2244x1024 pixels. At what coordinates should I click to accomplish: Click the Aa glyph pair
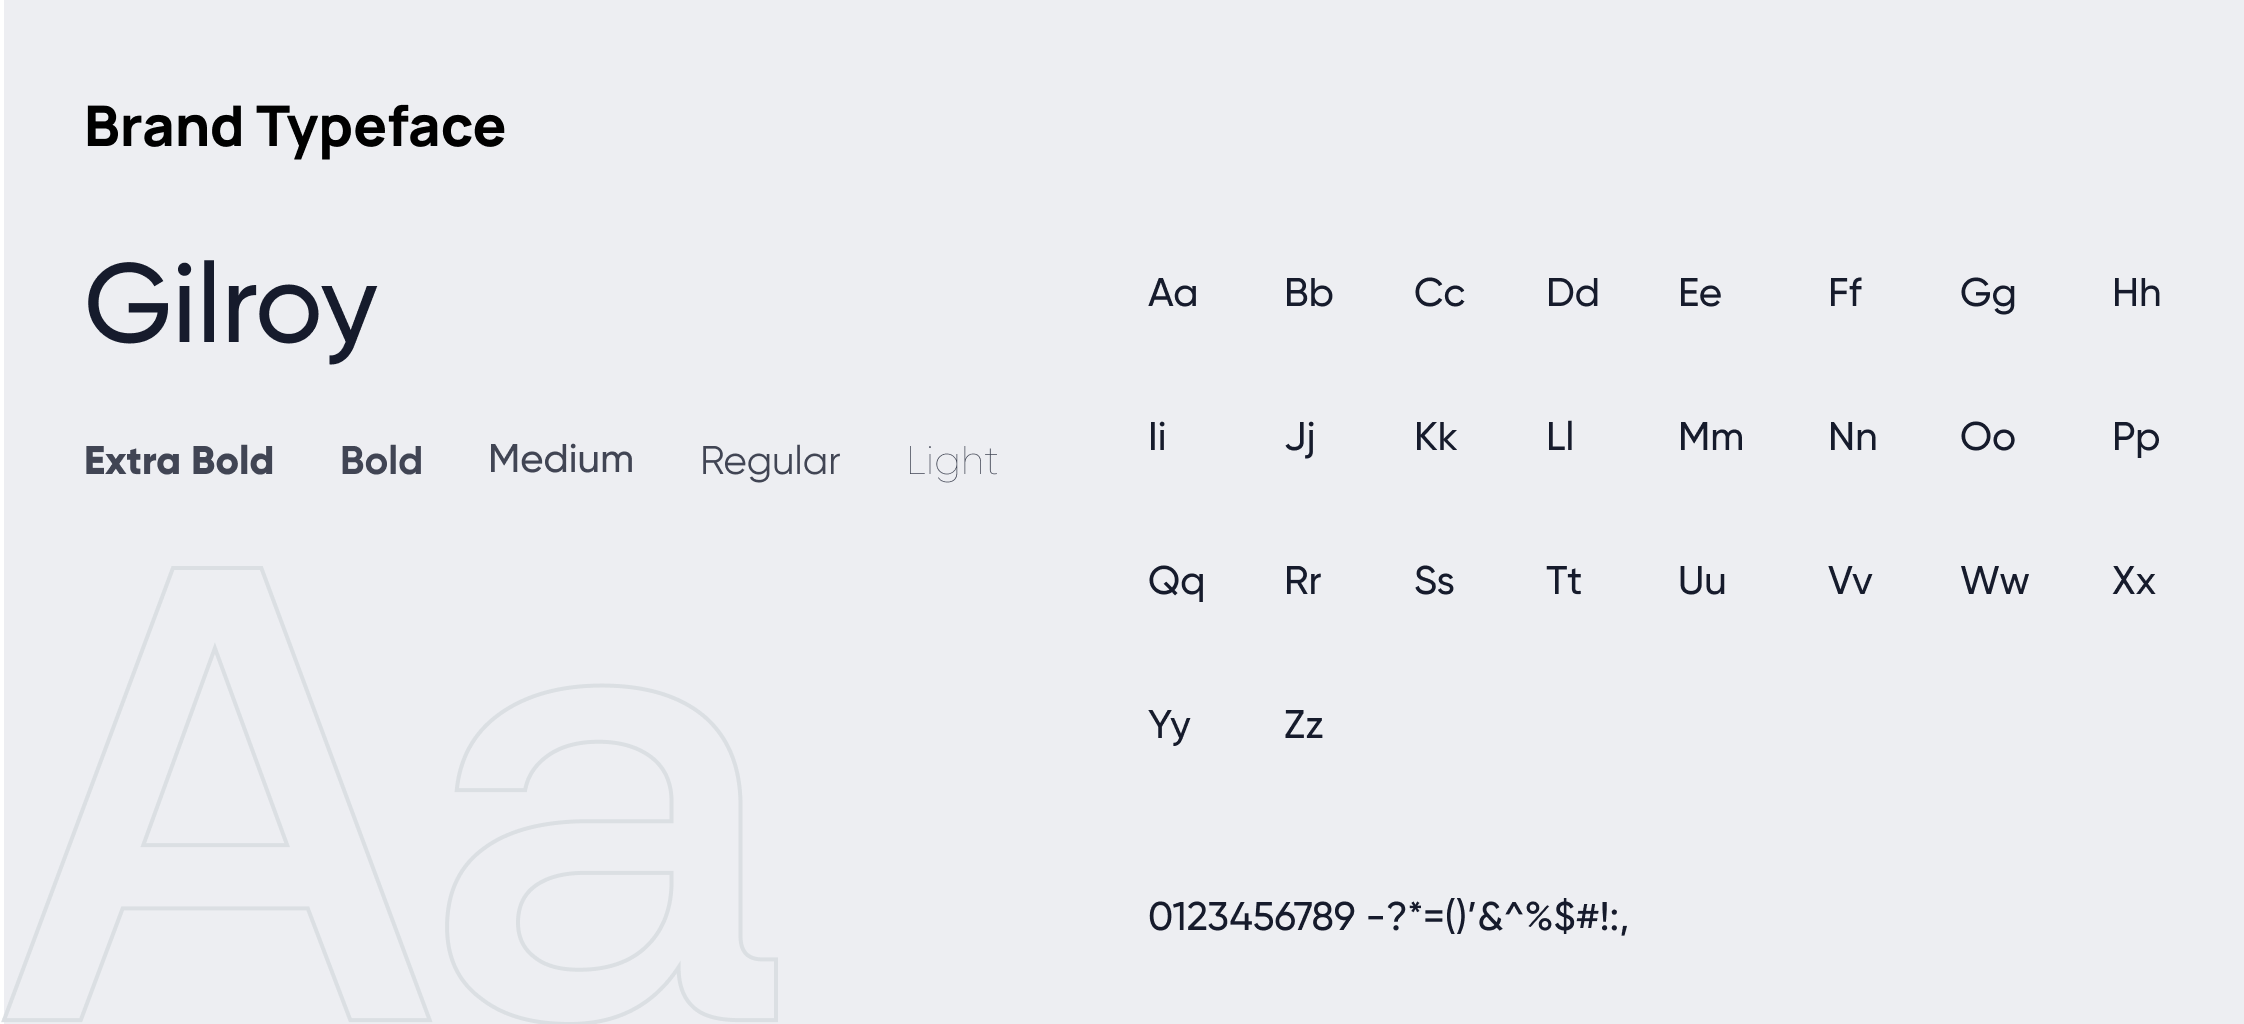1173,293
